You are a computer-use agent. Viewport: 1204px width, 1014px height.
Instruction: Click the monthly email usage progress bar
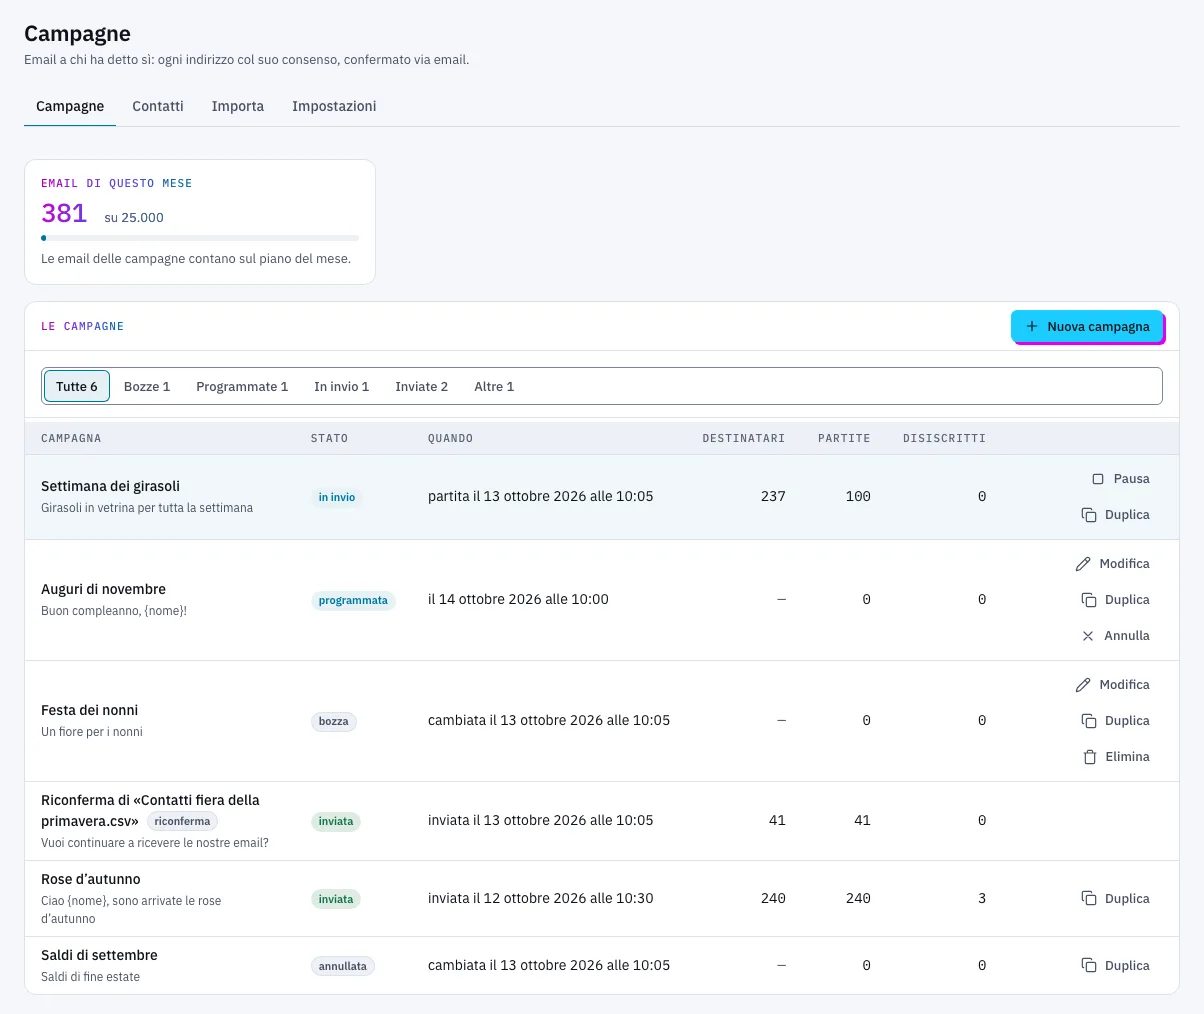(200, 238)
